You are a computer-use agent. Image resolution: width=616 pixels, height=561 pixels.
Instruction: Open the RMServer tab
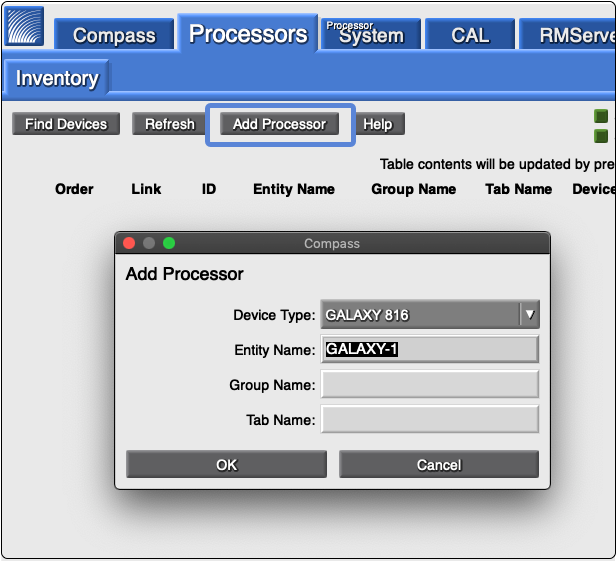pyautogui.click(x=567, y=35)
